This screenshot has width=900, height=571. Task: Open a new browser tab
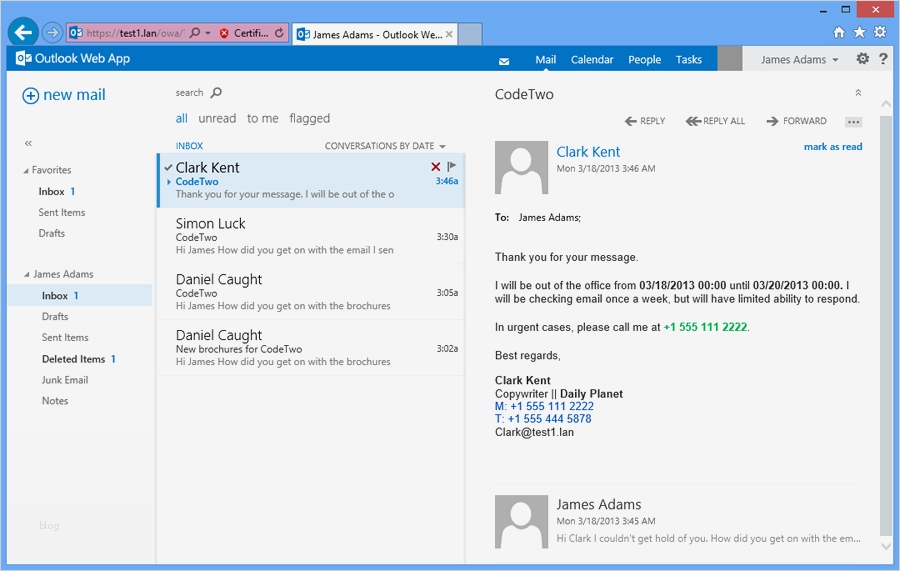click(470, 34)
